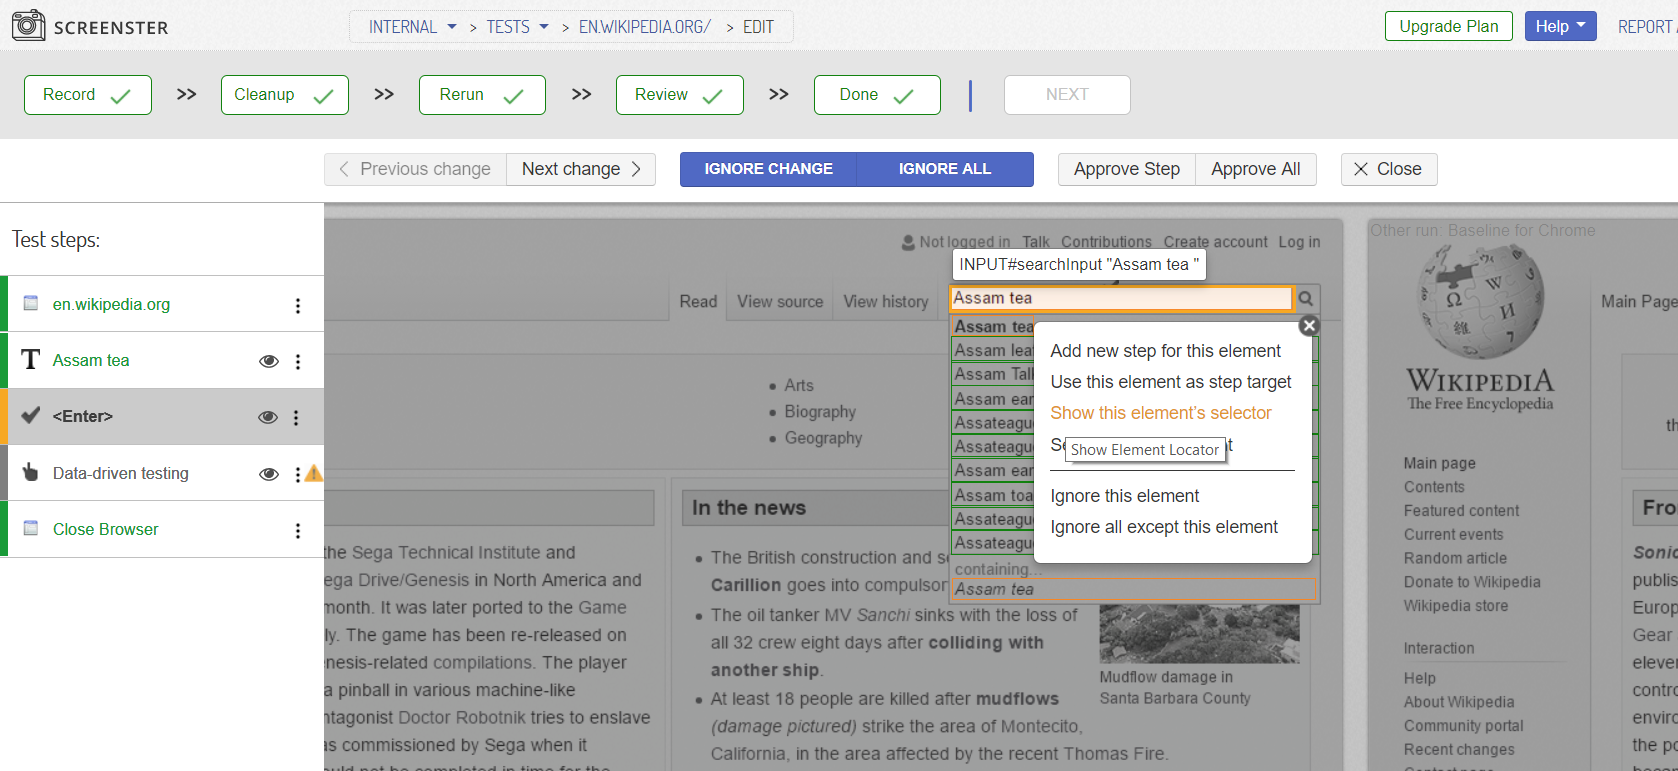The width and height of the screenshot is (1678, 771).
Task: Open the three-dot menu for <Enter> step
Action: point(296,417)
